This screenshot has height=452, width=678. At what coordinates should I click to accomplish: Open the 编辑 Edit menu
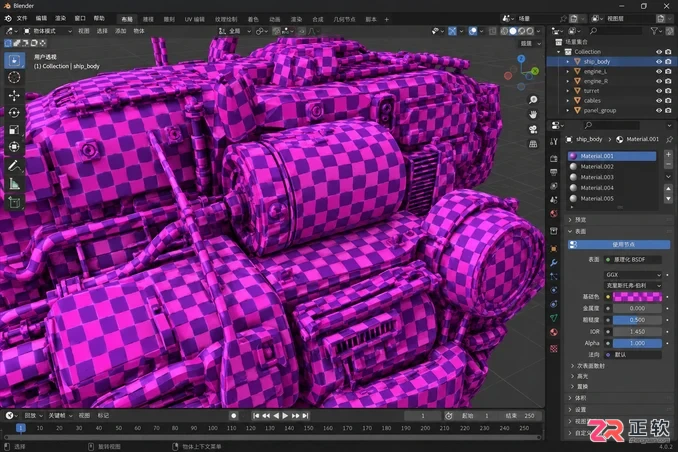(x=42, y=19)
